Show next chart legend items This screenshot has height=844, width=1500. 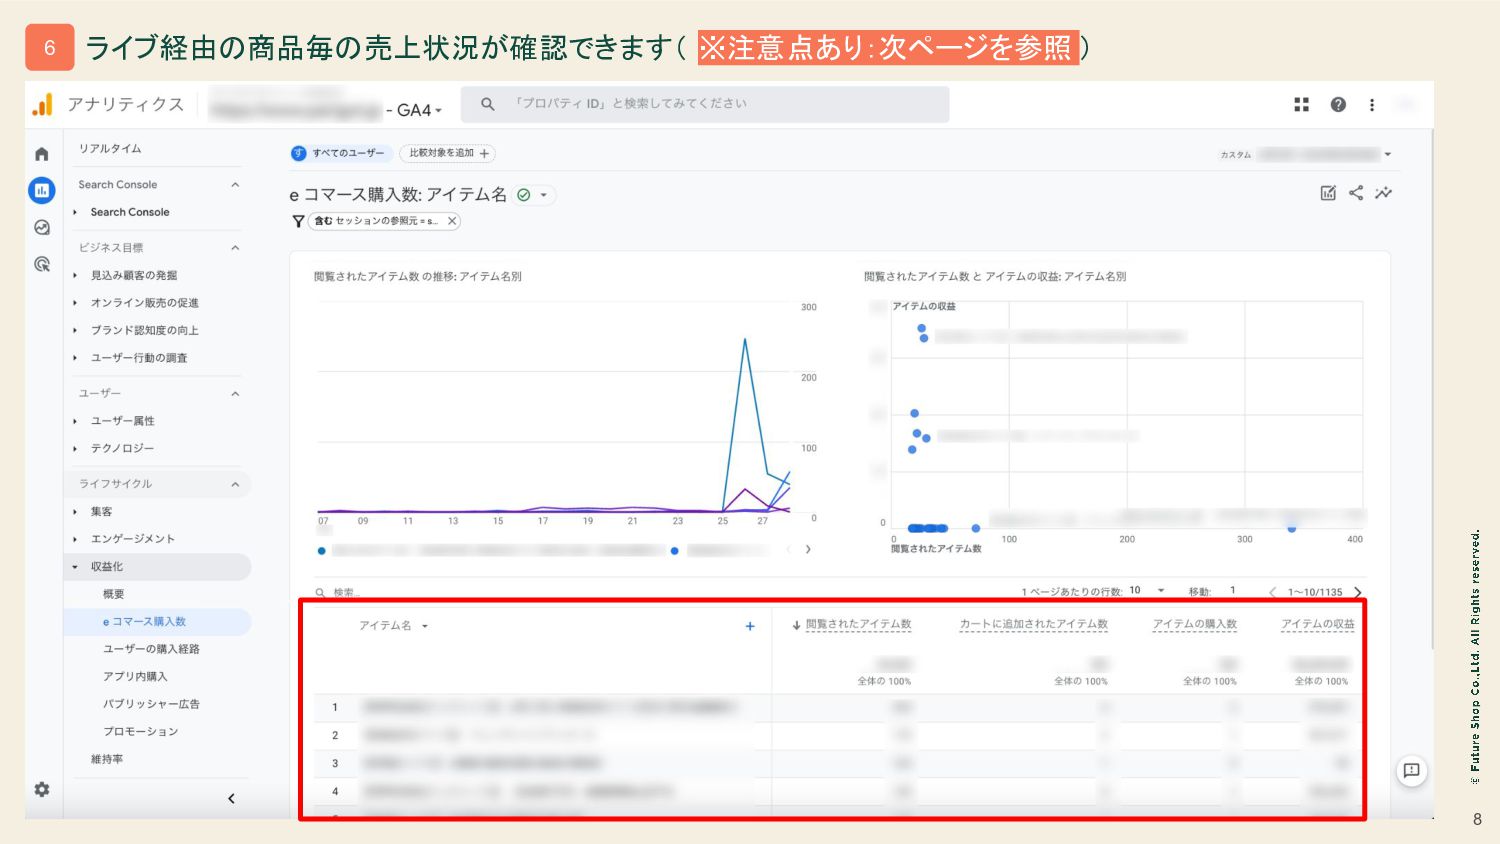point(808,549)
